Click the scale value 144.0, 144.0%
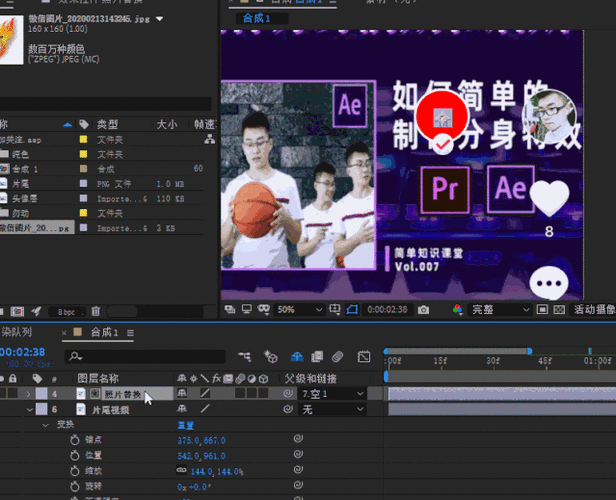The image size is (616, 500). pos(217,471)
